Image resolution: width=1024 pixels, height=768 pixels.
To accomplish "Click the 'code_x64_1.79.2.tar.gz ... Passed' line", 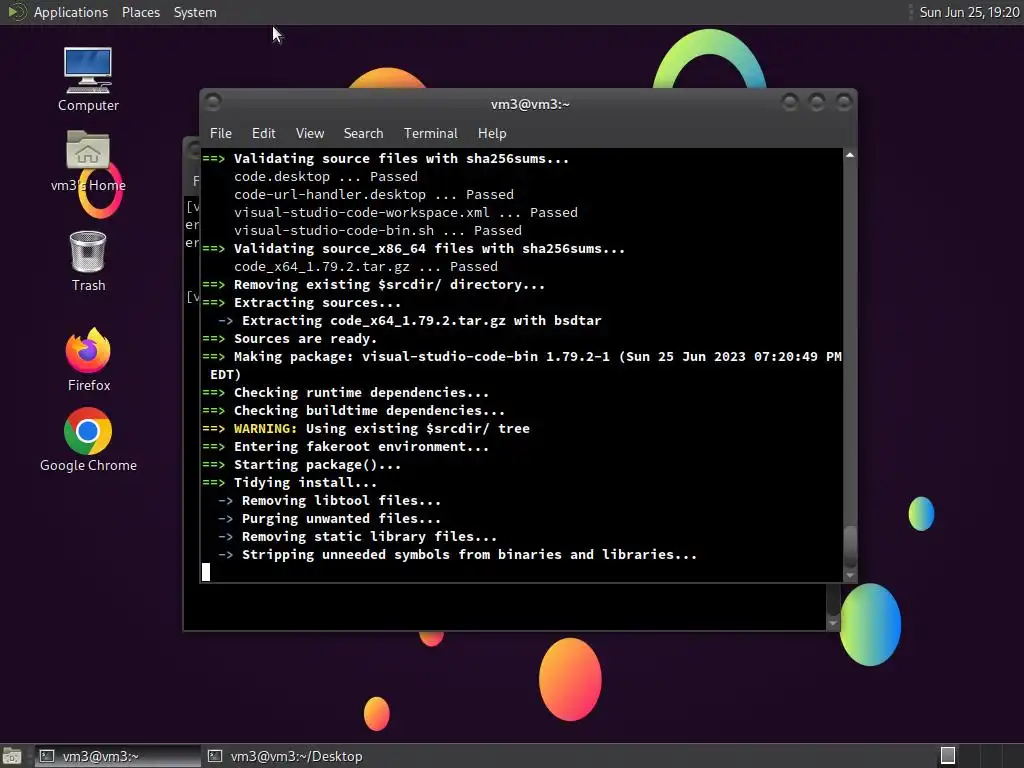I will coord(366,266).
